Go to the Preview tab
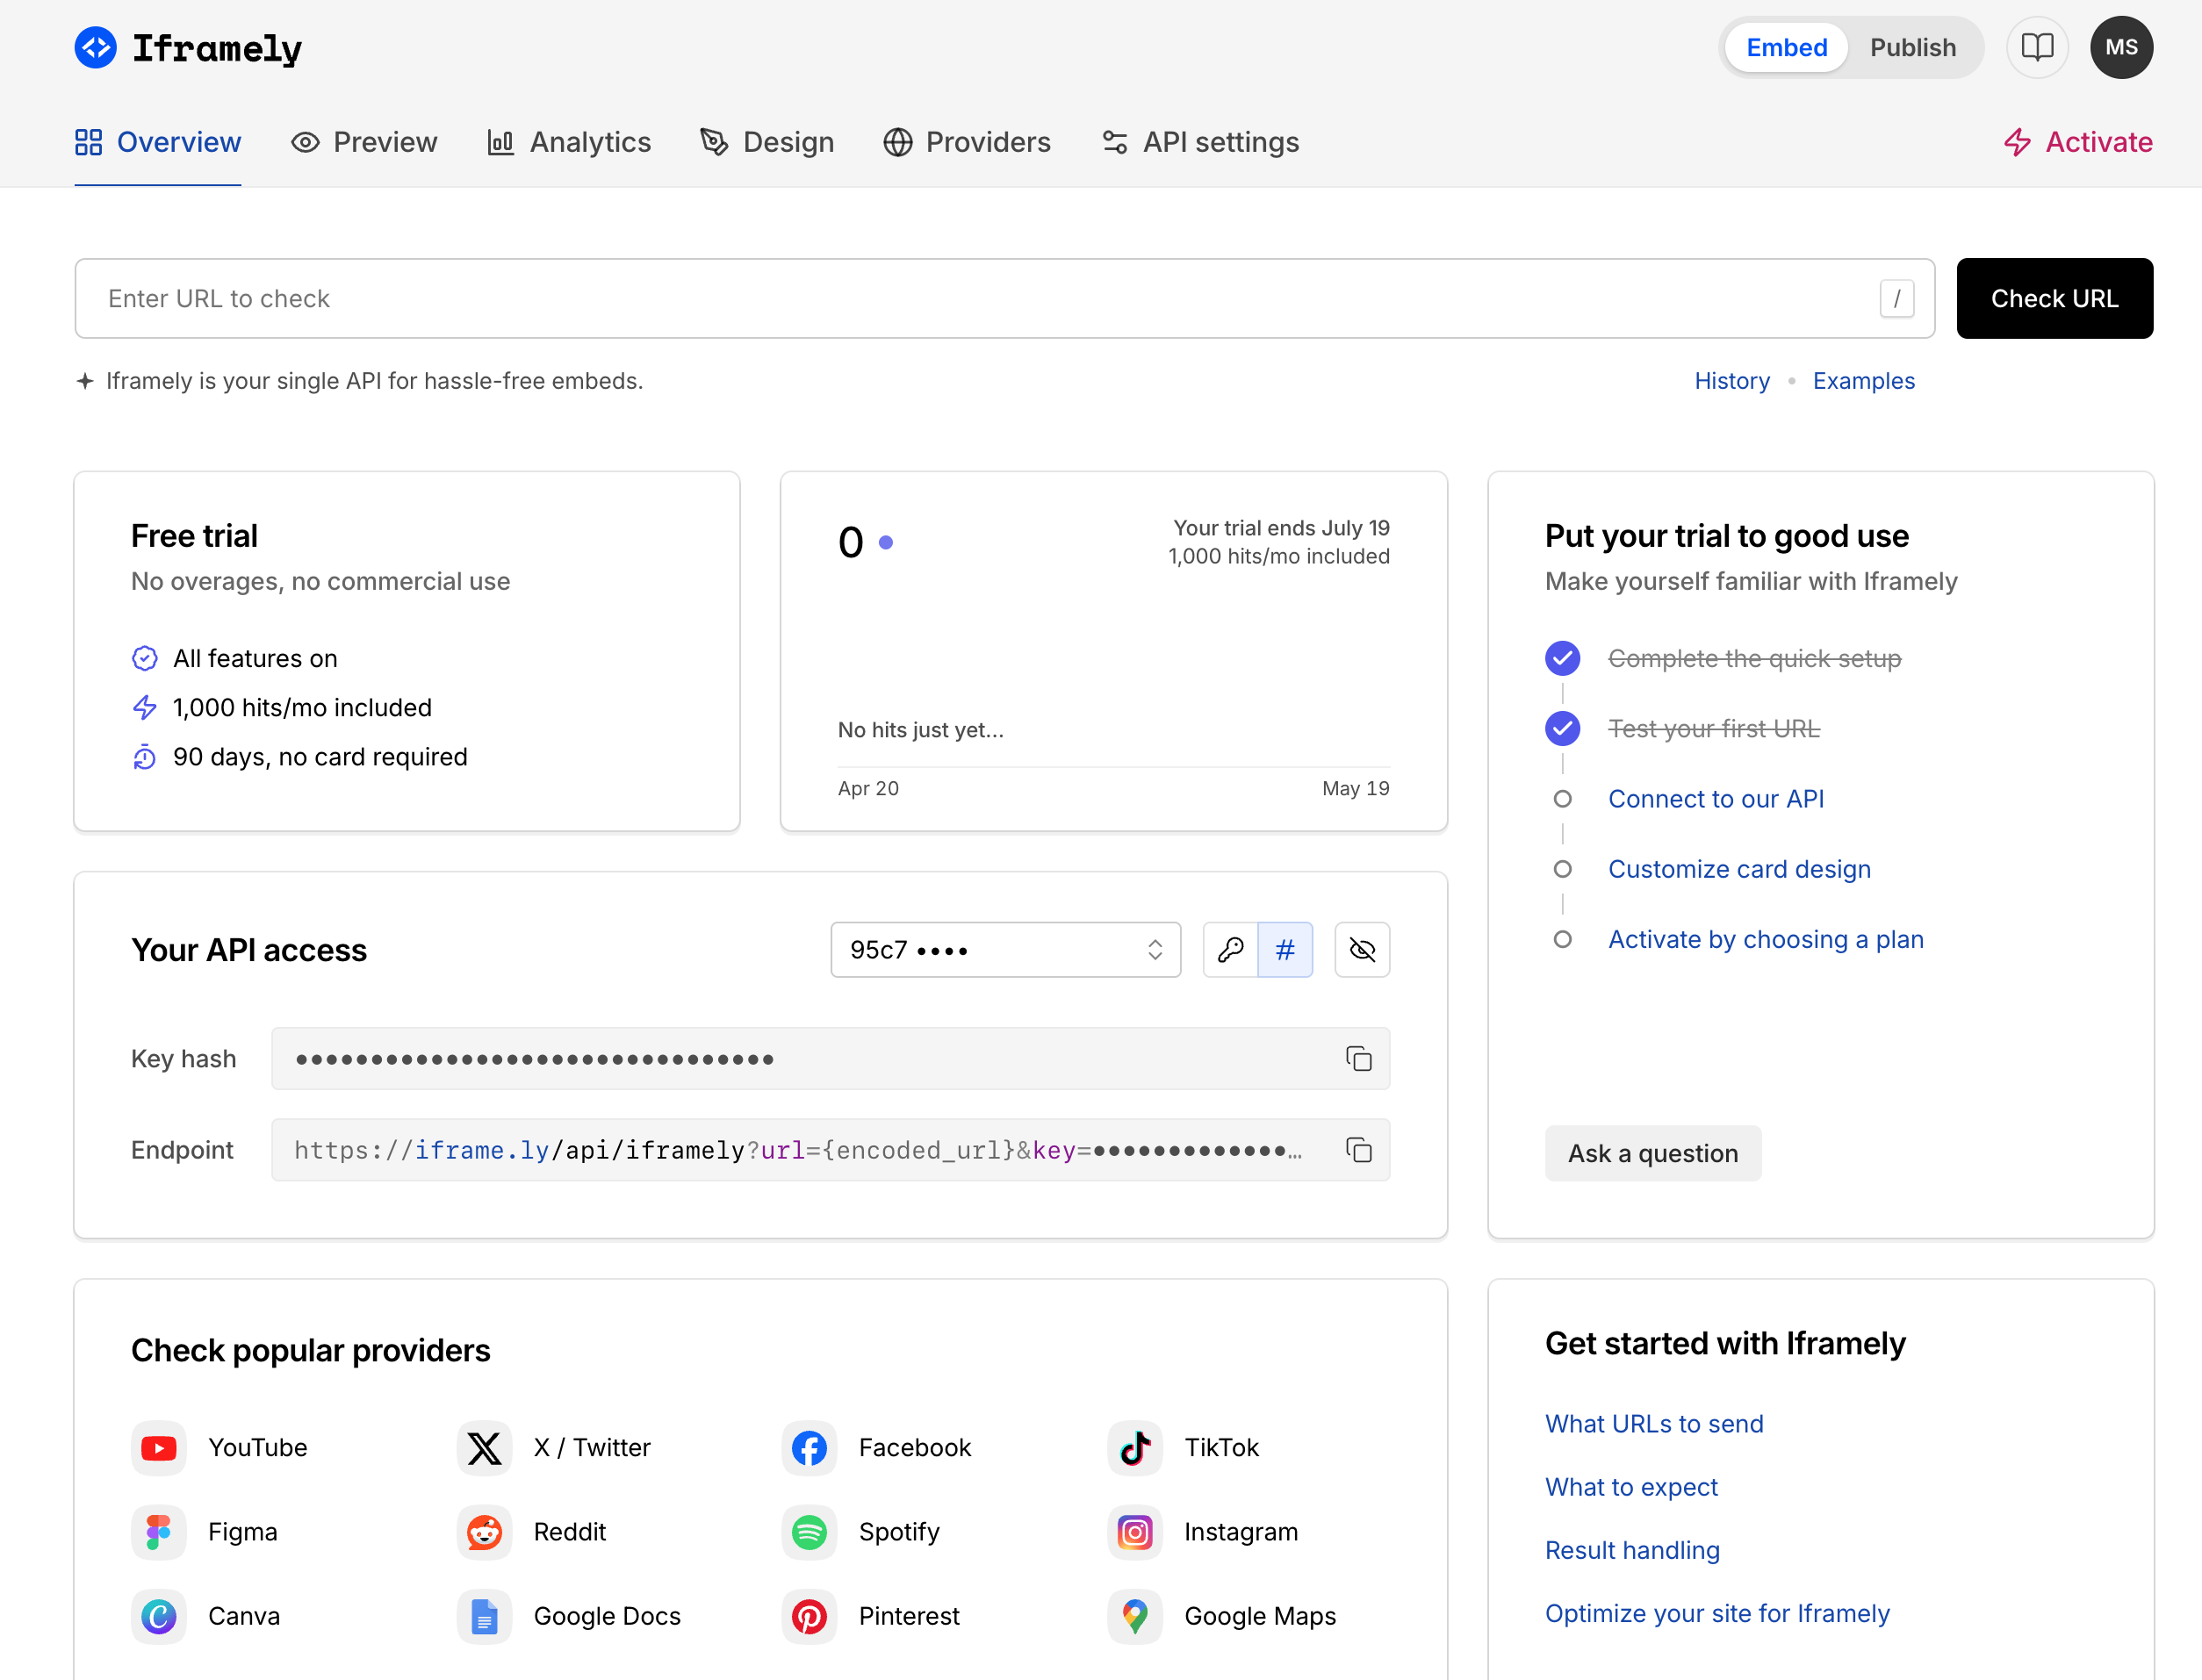The width and height of the screenshot is (2202, 1680). pos(364,142)
